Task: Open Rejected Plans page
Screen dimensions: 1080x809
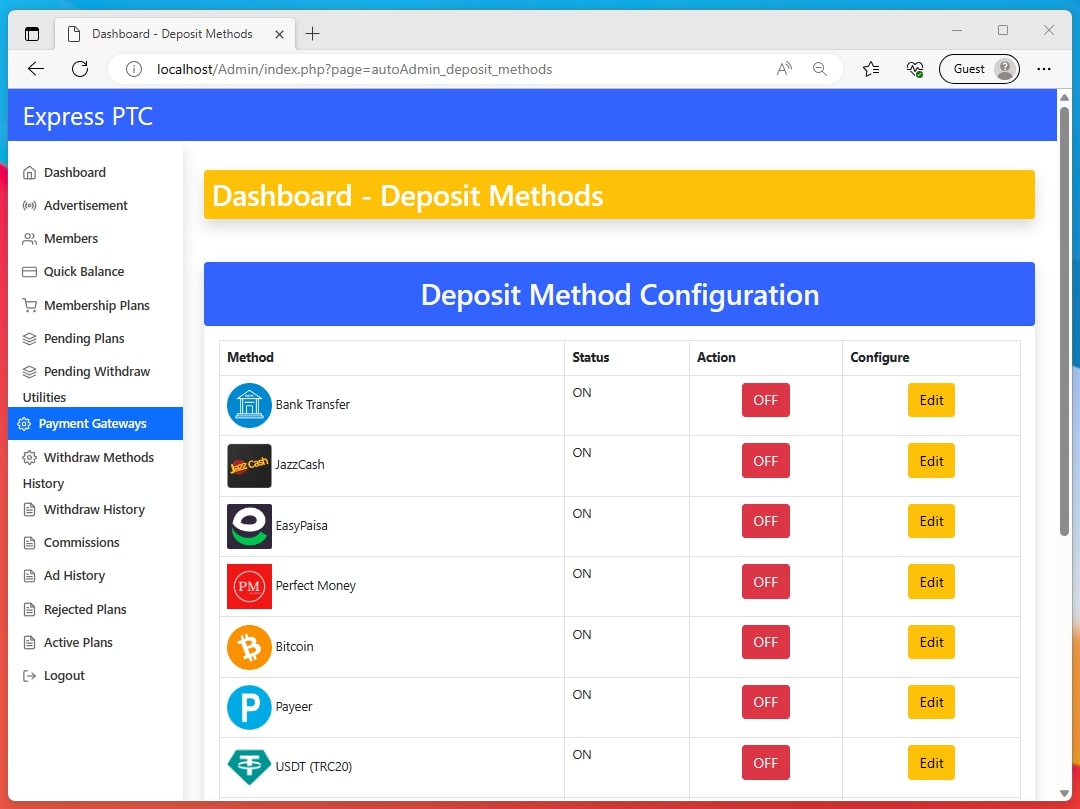Action: 96,609
